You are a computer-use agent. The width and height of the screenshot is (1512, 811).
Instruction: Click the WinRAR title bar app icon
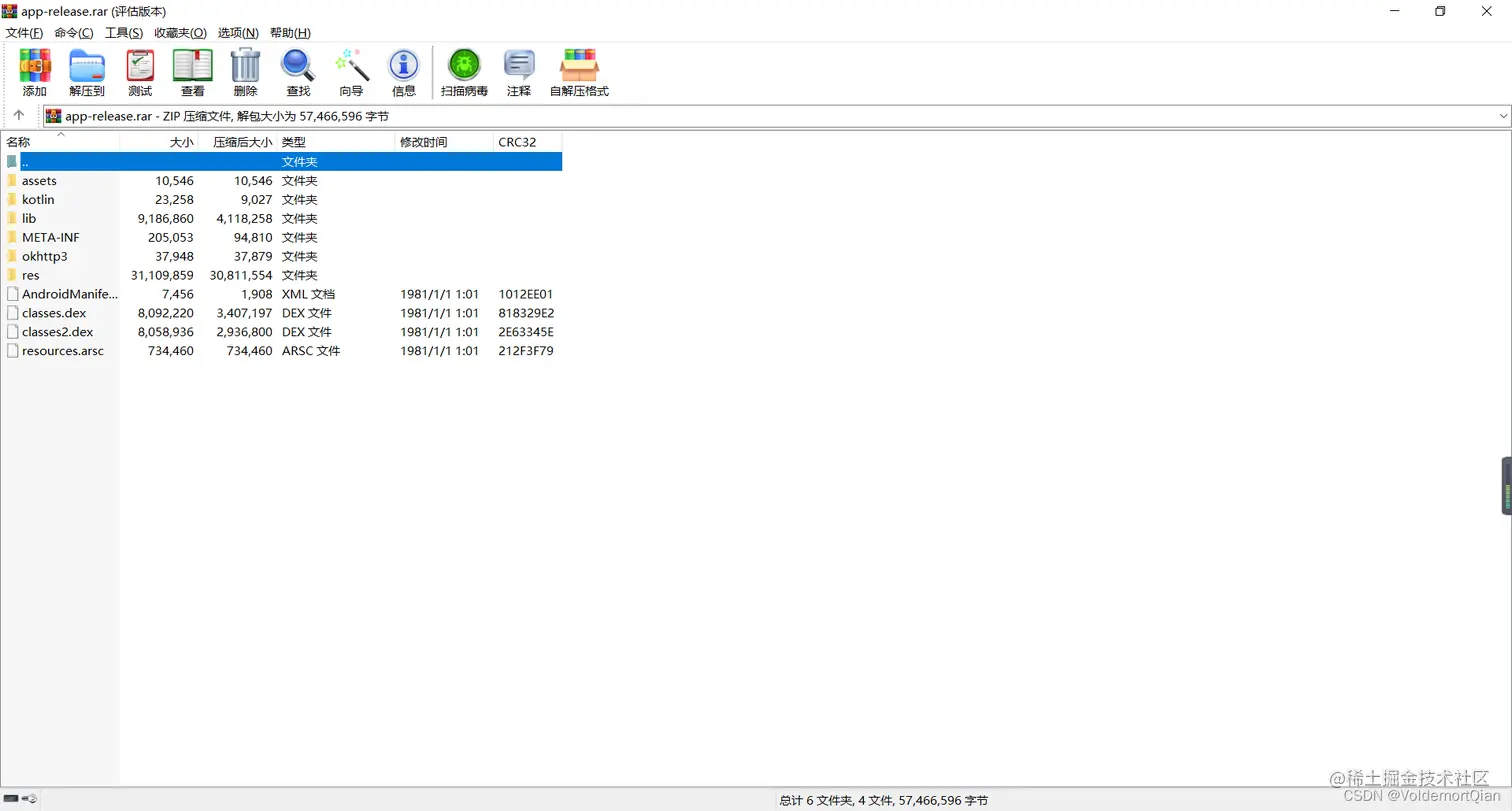tap(10, 11)
